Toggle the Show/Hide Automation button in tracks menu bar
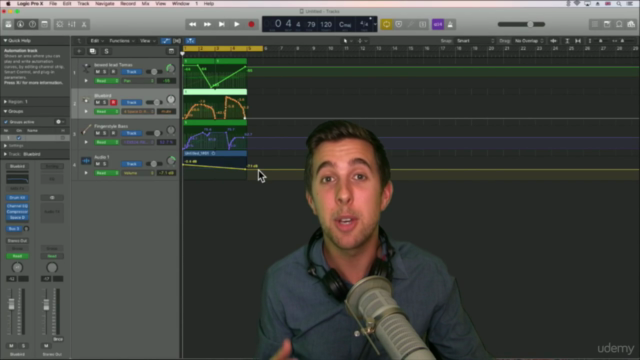Screen dimensions: 640x360 (x=165, y=41)
